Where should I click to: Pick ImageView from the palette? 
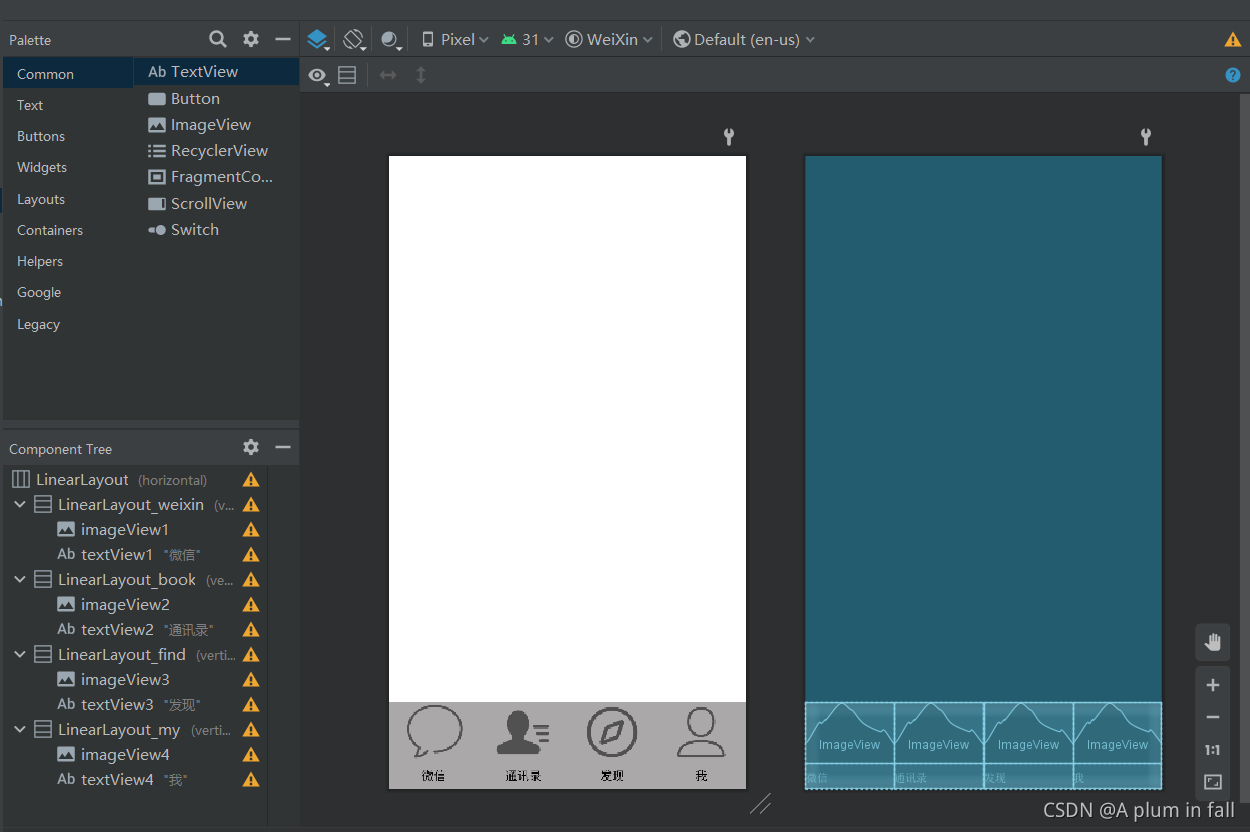[216, 125]
